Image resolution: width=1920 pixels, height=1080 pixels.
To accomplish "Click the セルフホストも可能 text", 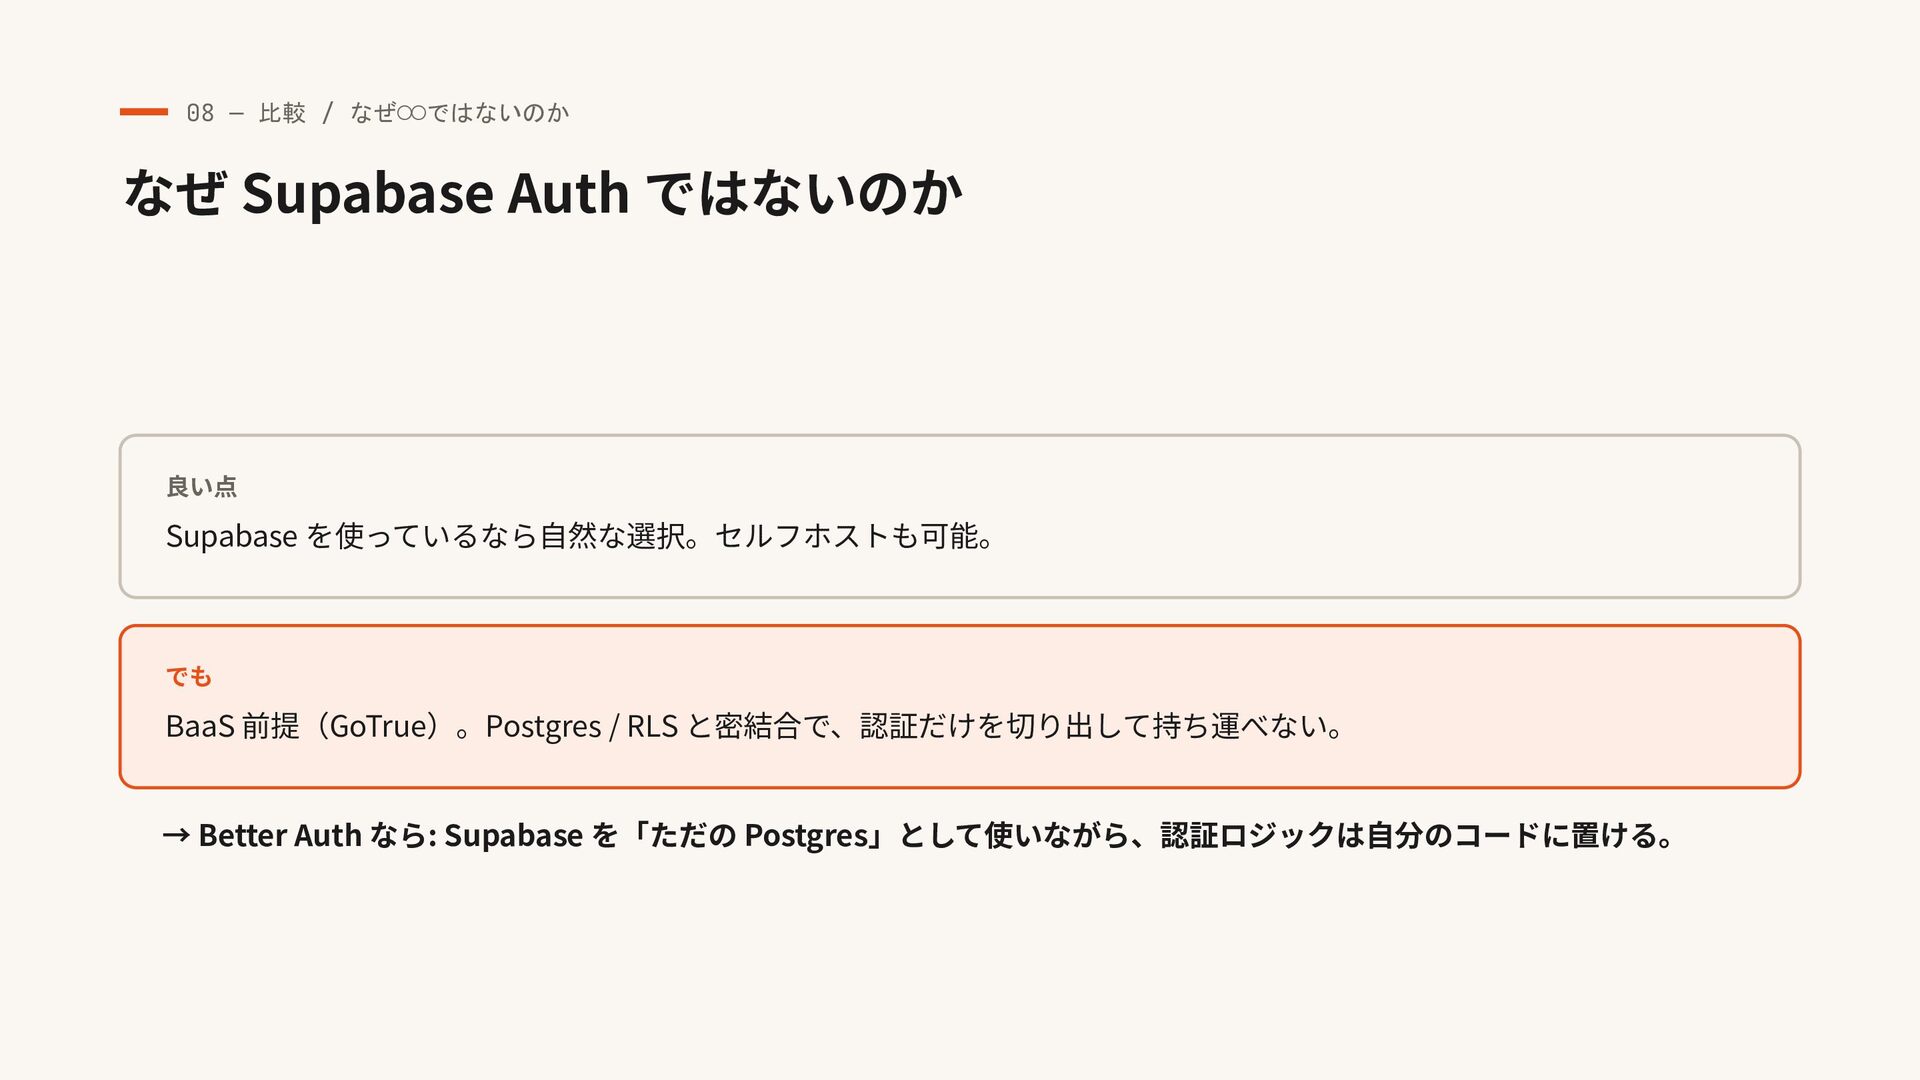I will [846, 536].
